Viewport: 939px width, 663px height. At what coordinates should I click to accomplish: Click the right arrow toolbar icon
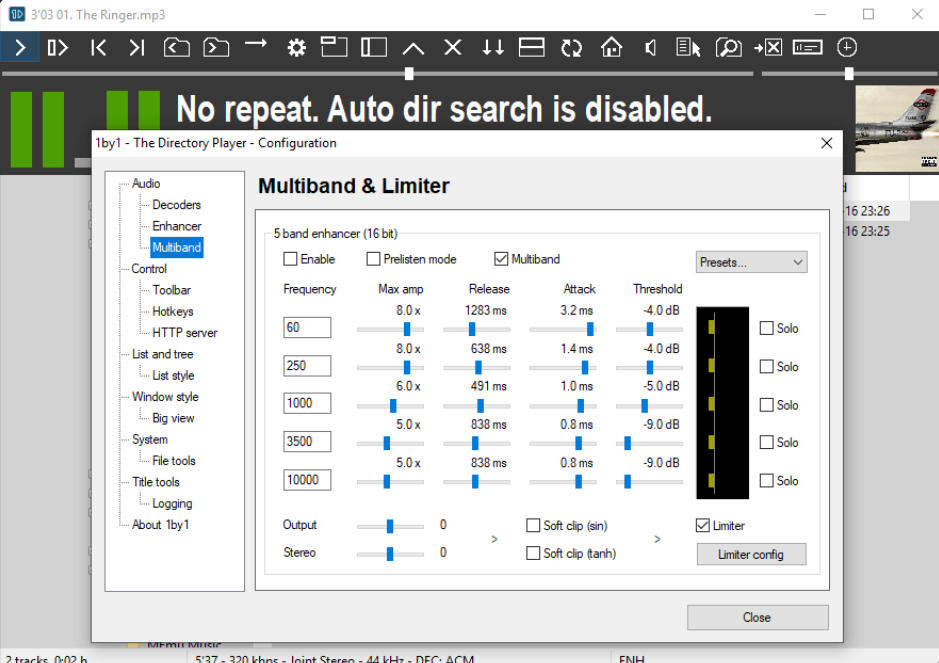256,43
